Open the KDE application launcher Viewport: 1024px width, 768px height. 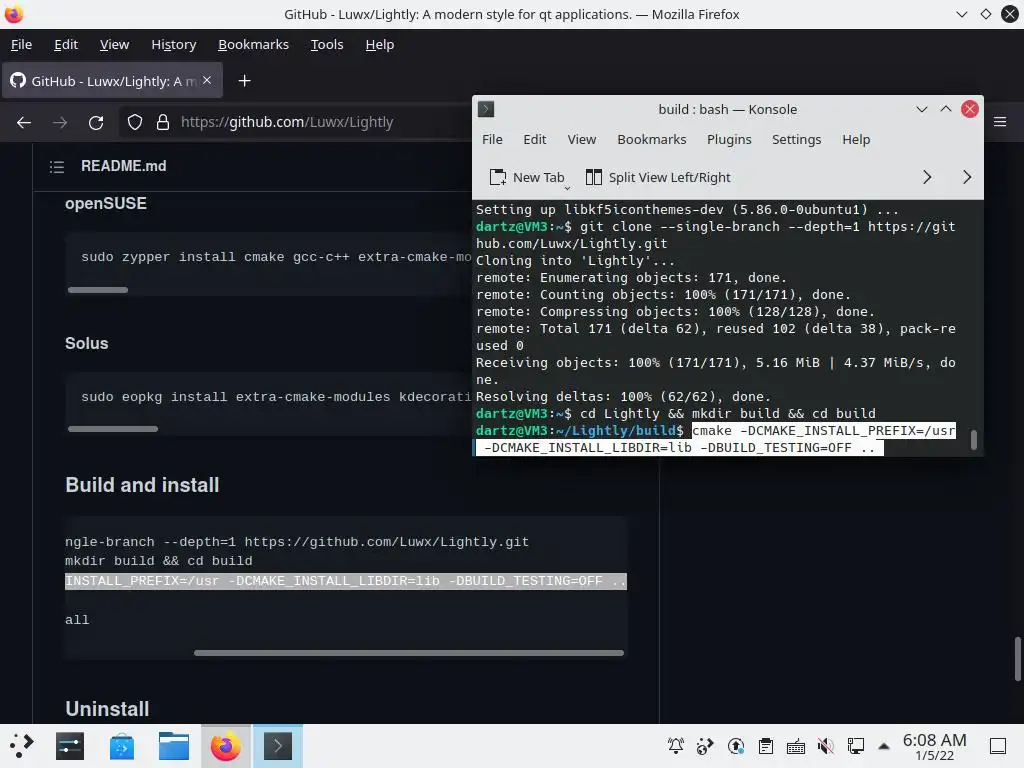pyautogui.click(x=21, y=746)
